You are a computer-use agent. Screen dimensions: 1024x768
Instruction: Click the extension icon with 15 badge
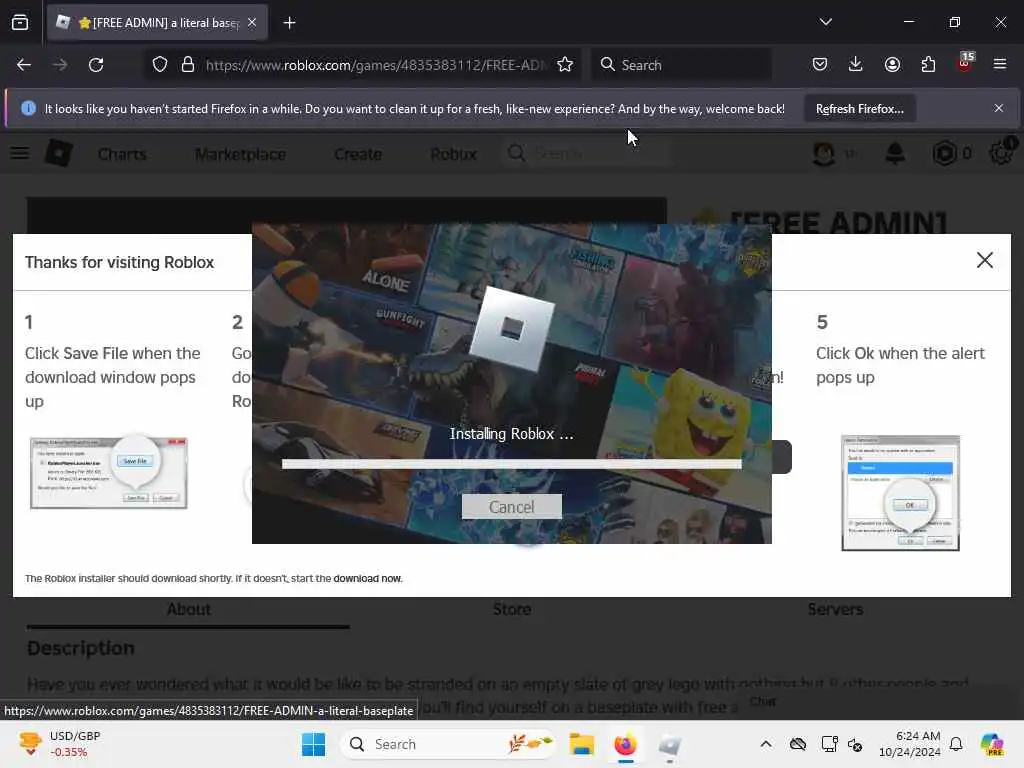pos(965,63)
